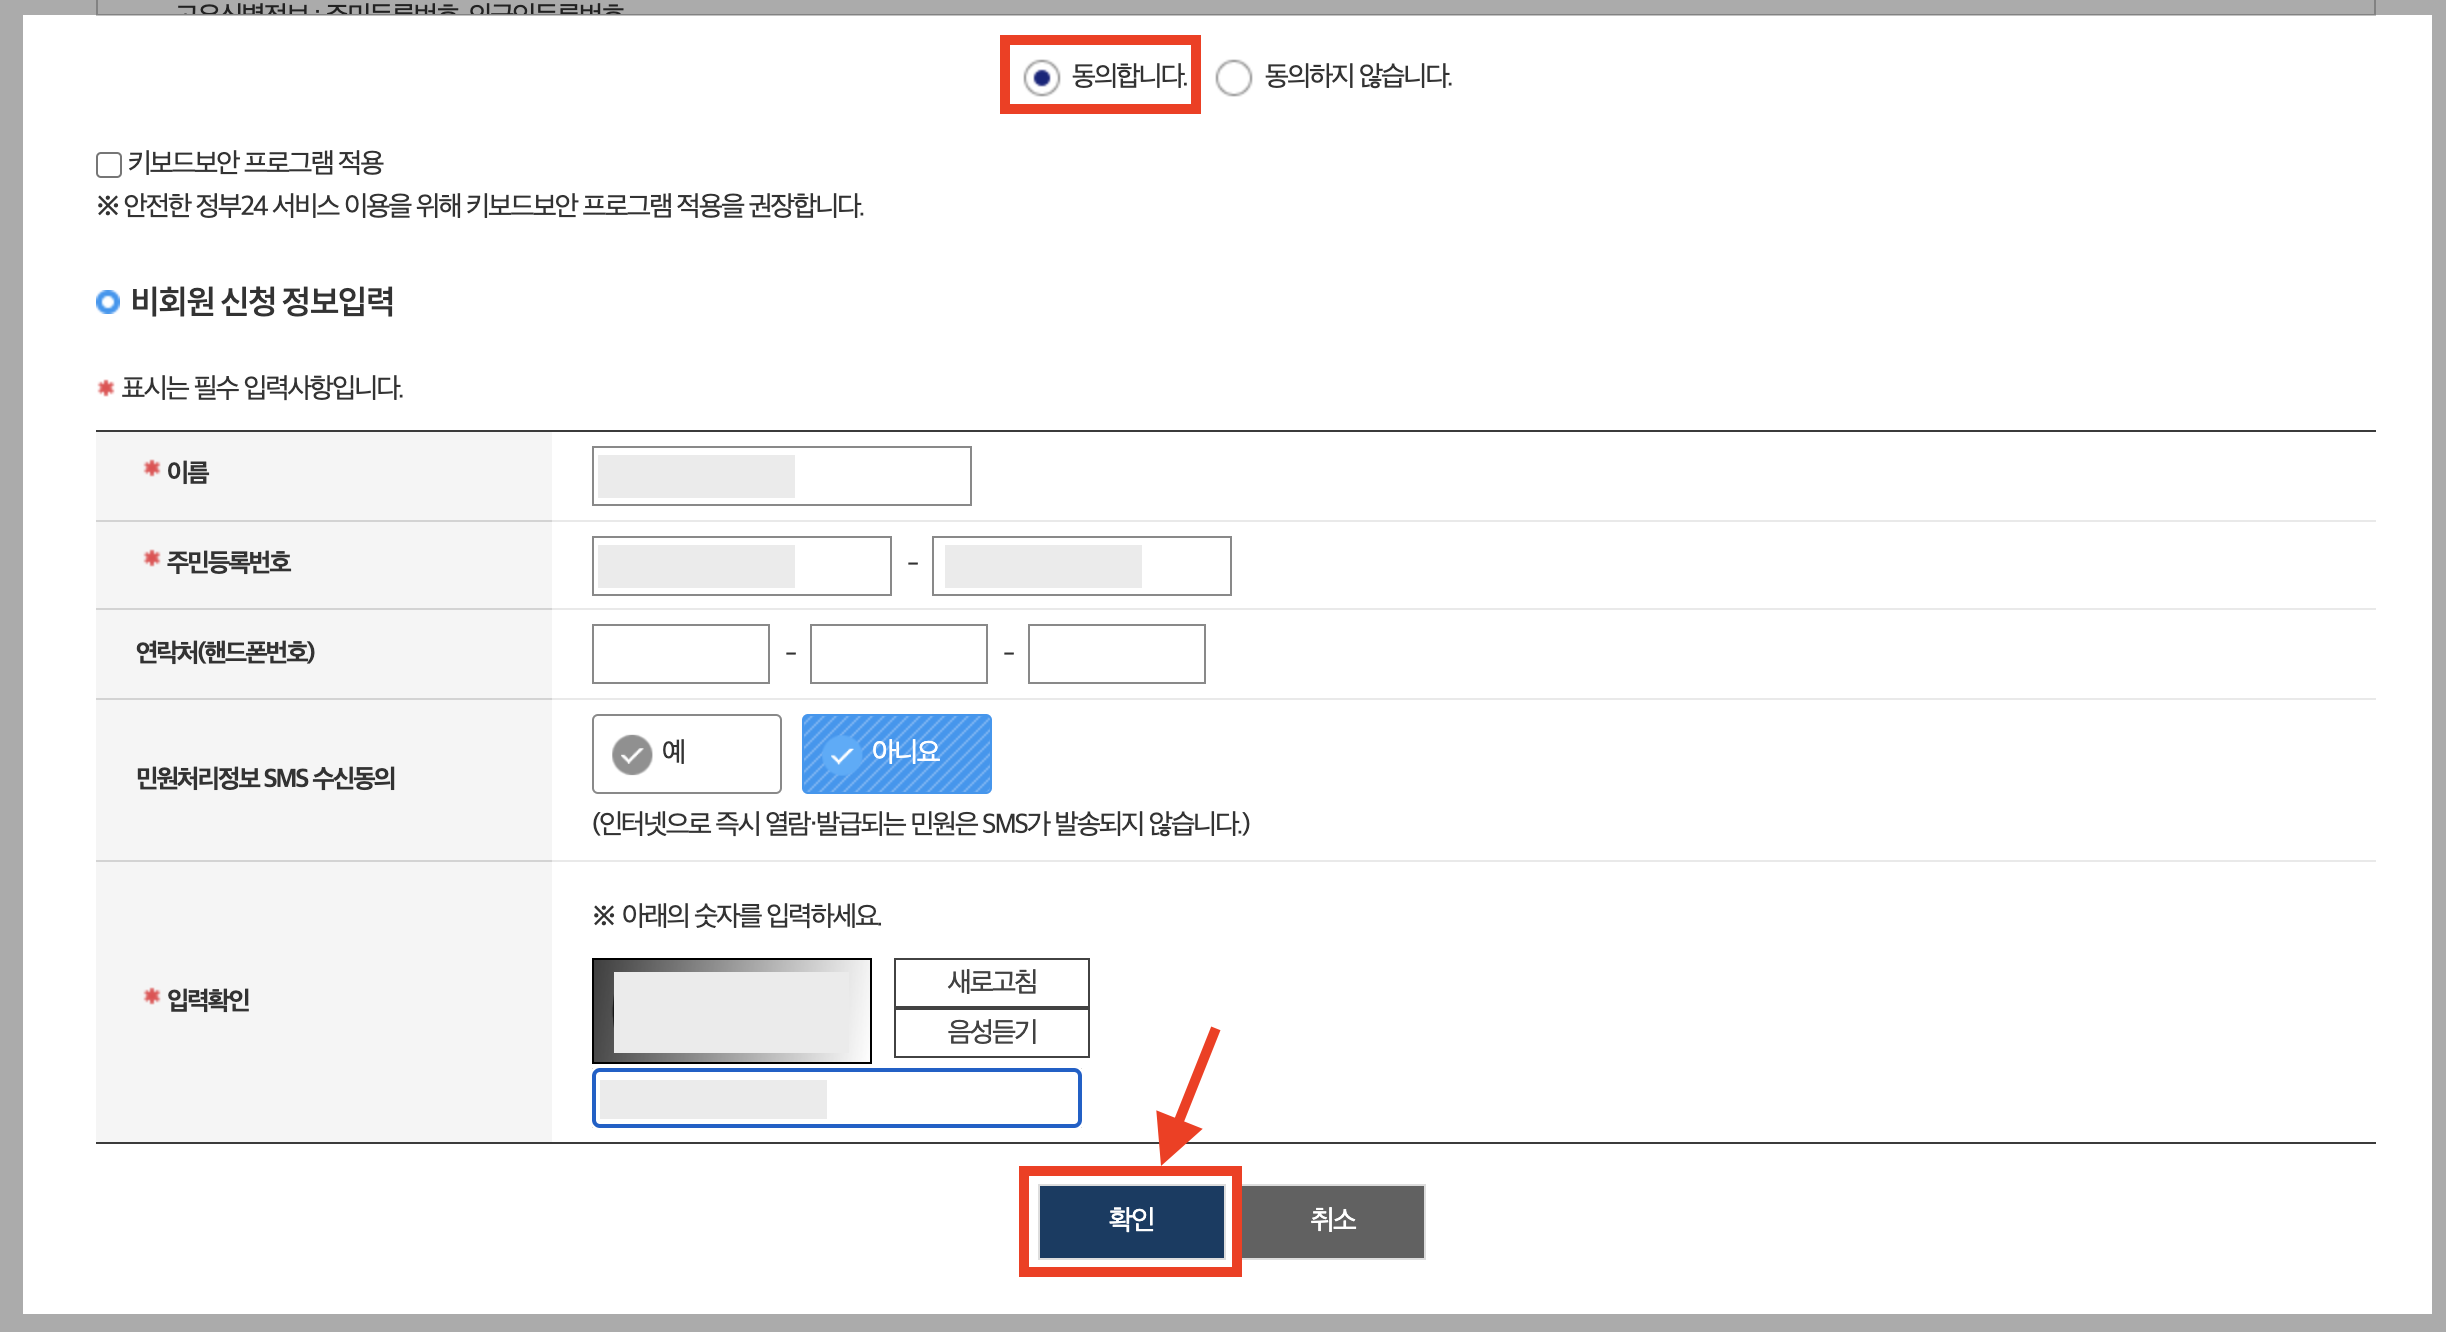Click the captcha number image
Viewport: 2446px width, 1332px height.
pos(731,1011)
